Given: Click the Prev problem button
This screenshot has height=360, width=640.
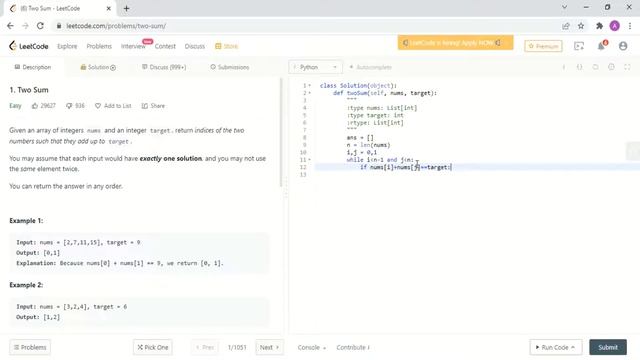Looking at the screenshot, I should click(x=205, y=347).
